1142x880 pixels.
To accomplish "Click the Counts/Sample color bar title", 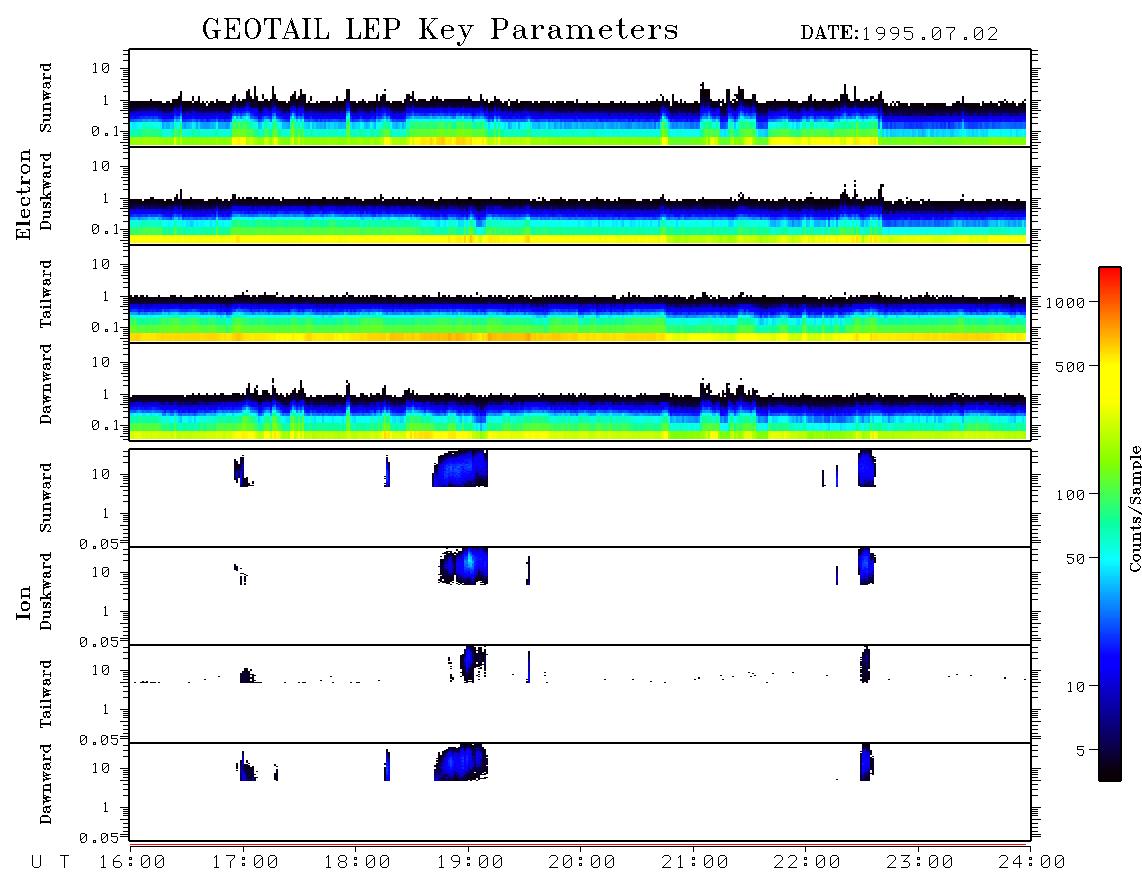I will 1135,508.
